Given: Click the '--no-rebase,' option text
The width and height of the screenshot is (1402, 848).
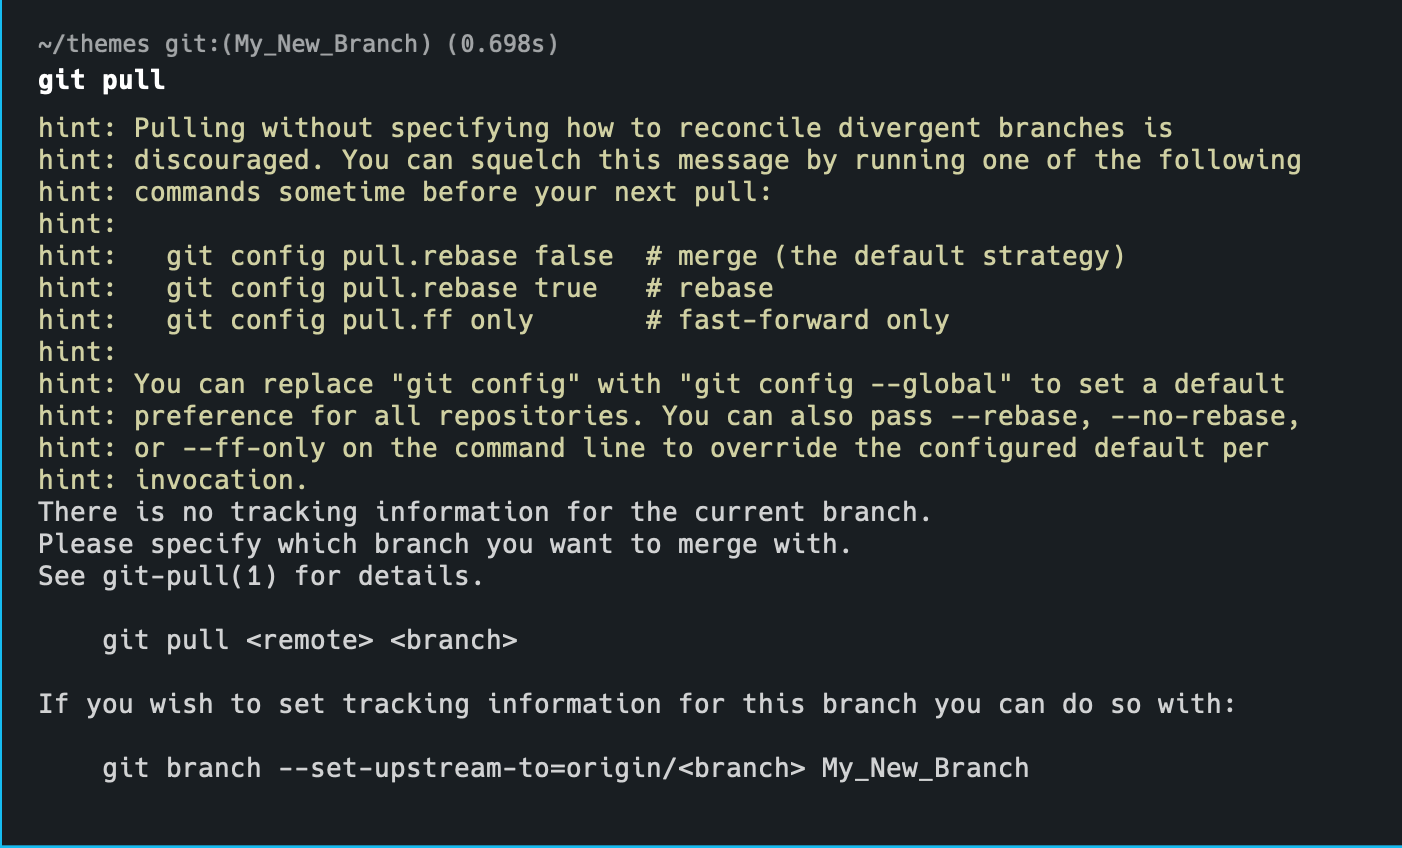Looking at the screenshot, I should 1206,416.
